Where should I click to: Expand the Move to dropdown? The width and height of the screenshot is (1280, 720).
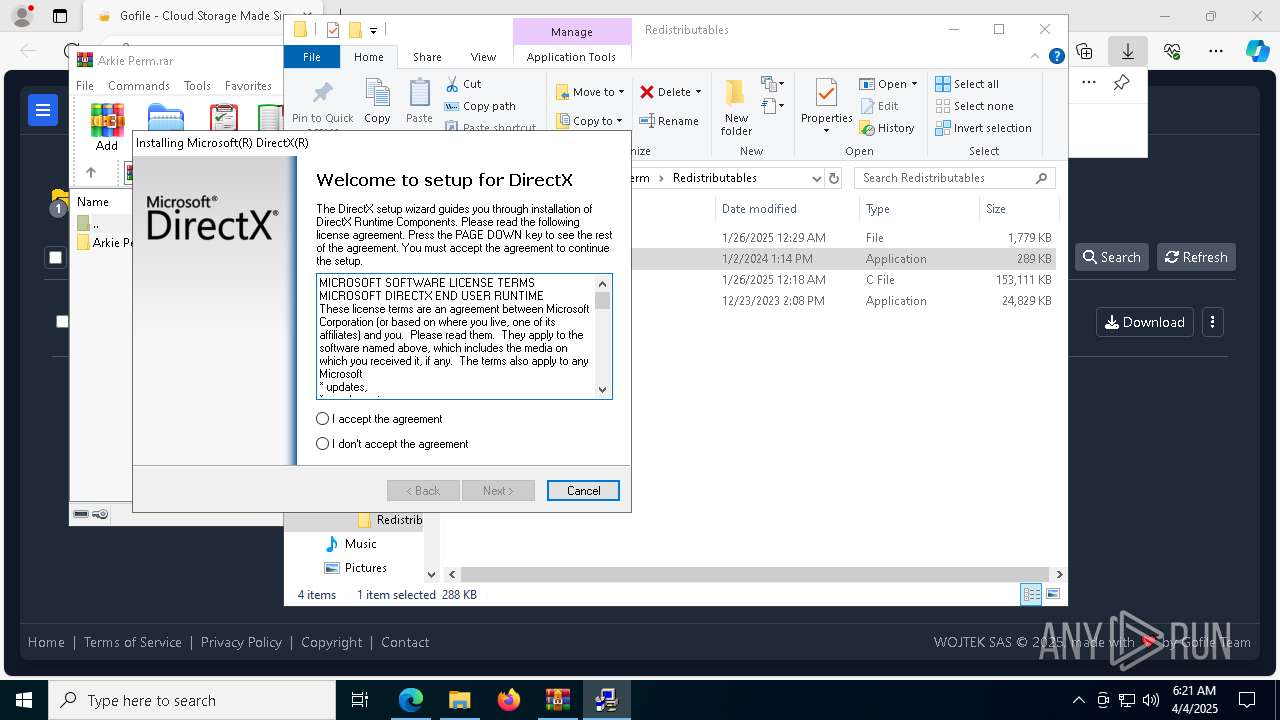(621, 92)
